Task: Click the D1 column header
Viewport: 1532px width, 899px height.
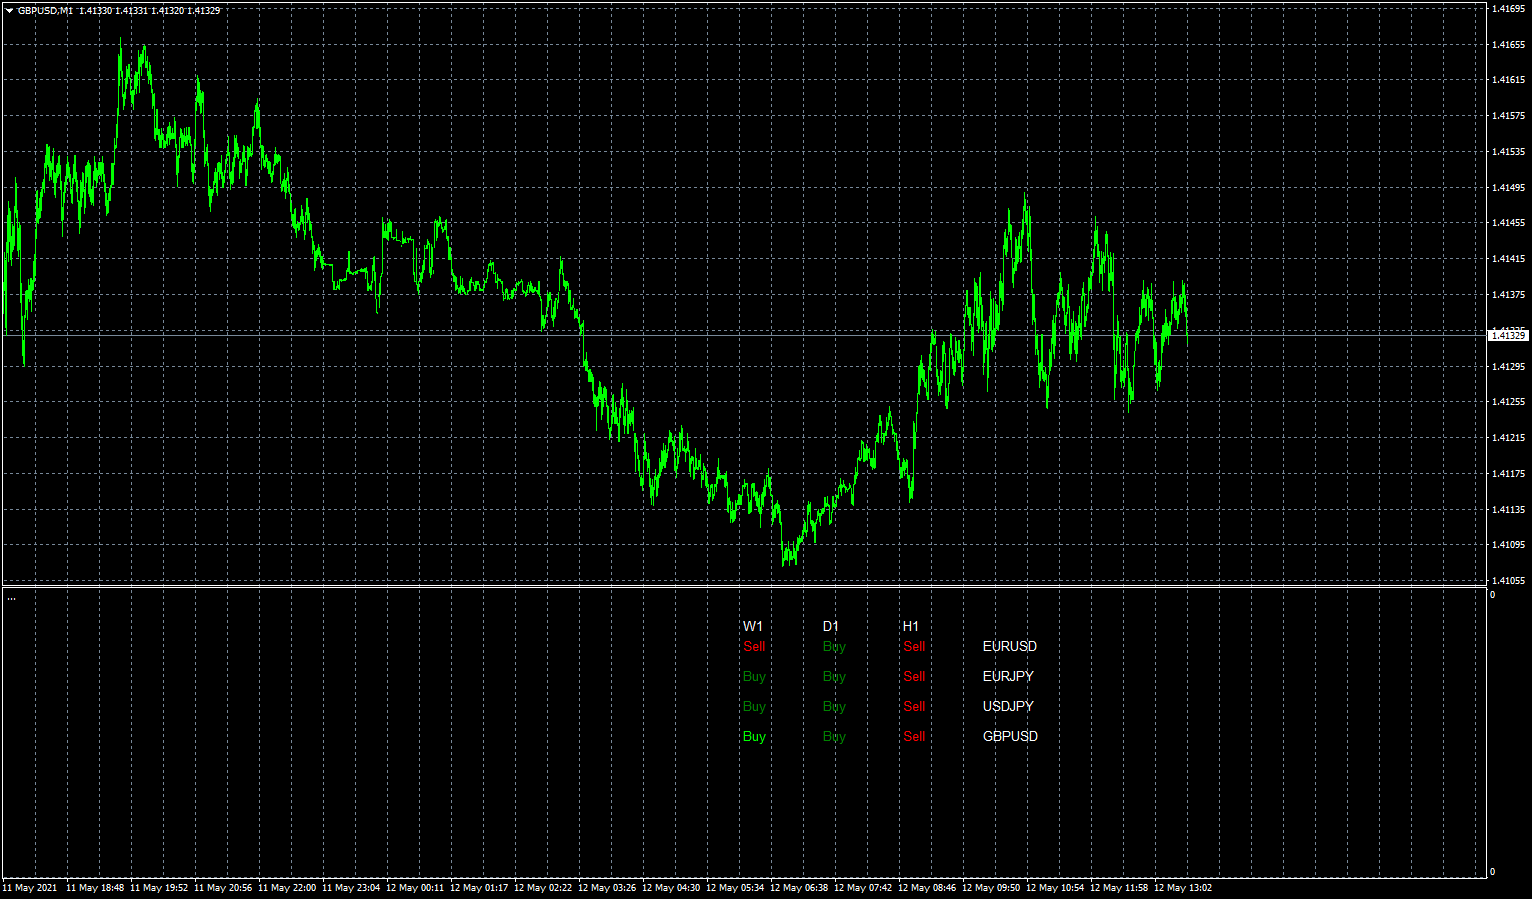Action: point(830,626)
